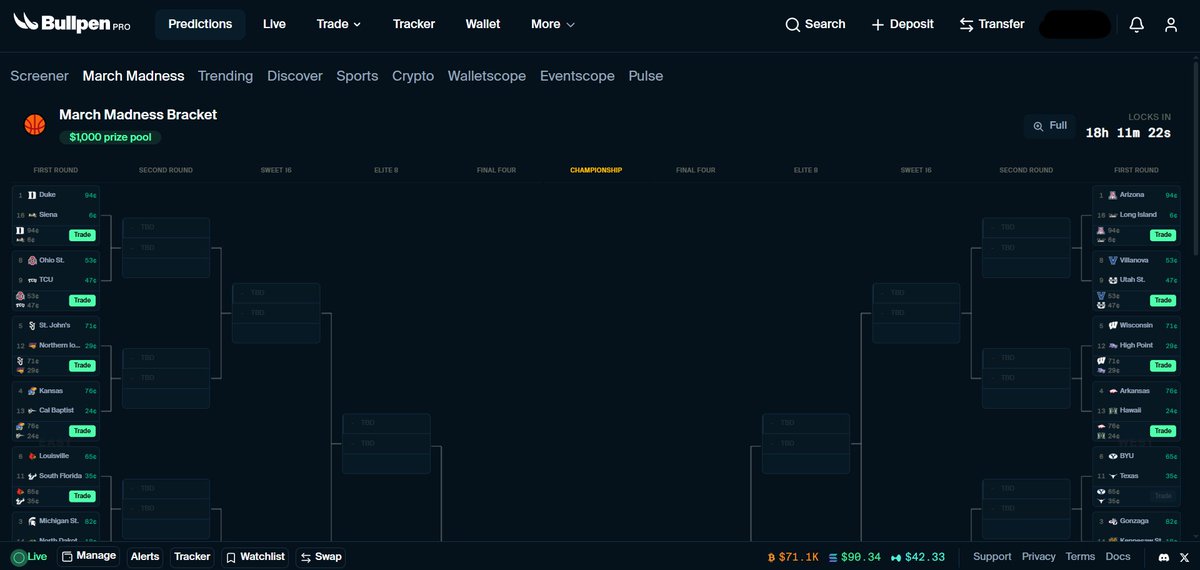Open Swap in the bottom bar
The width and height of the screenshot is (1200, 570).
[x=320, y=556]
